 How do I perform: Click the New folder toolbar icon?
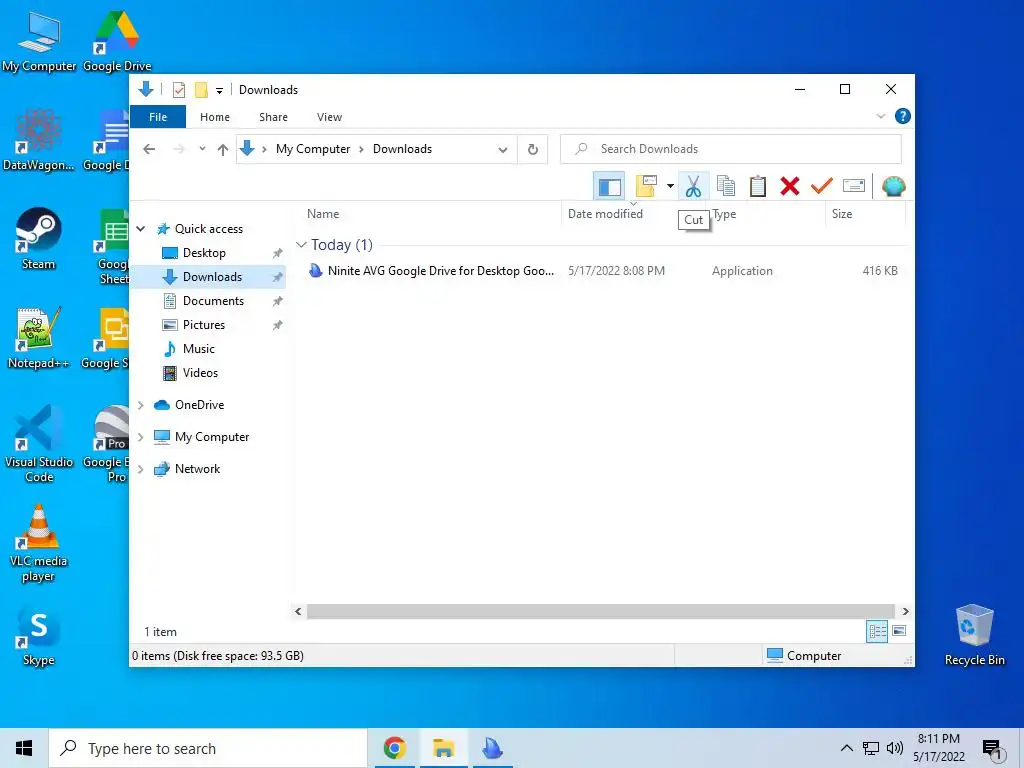point(646,186)
